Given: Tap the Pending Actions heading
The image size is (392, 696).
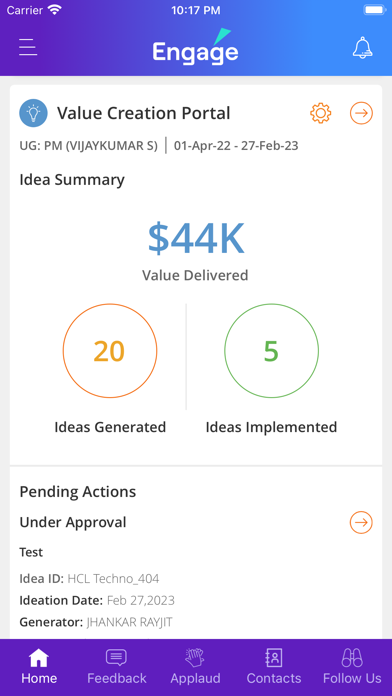Looking at the screenshot, I should 78,492.
